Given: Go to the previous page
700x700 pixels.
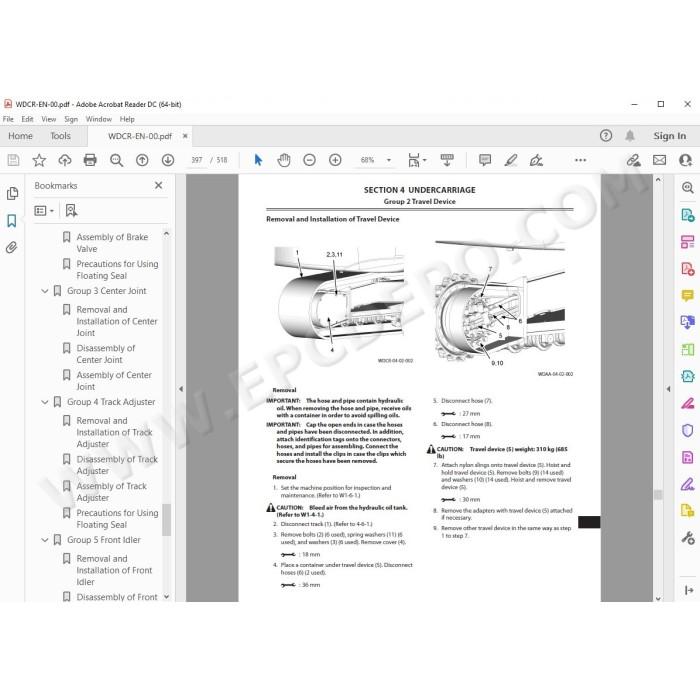Looking at the screenshot, I should point(142,160).
